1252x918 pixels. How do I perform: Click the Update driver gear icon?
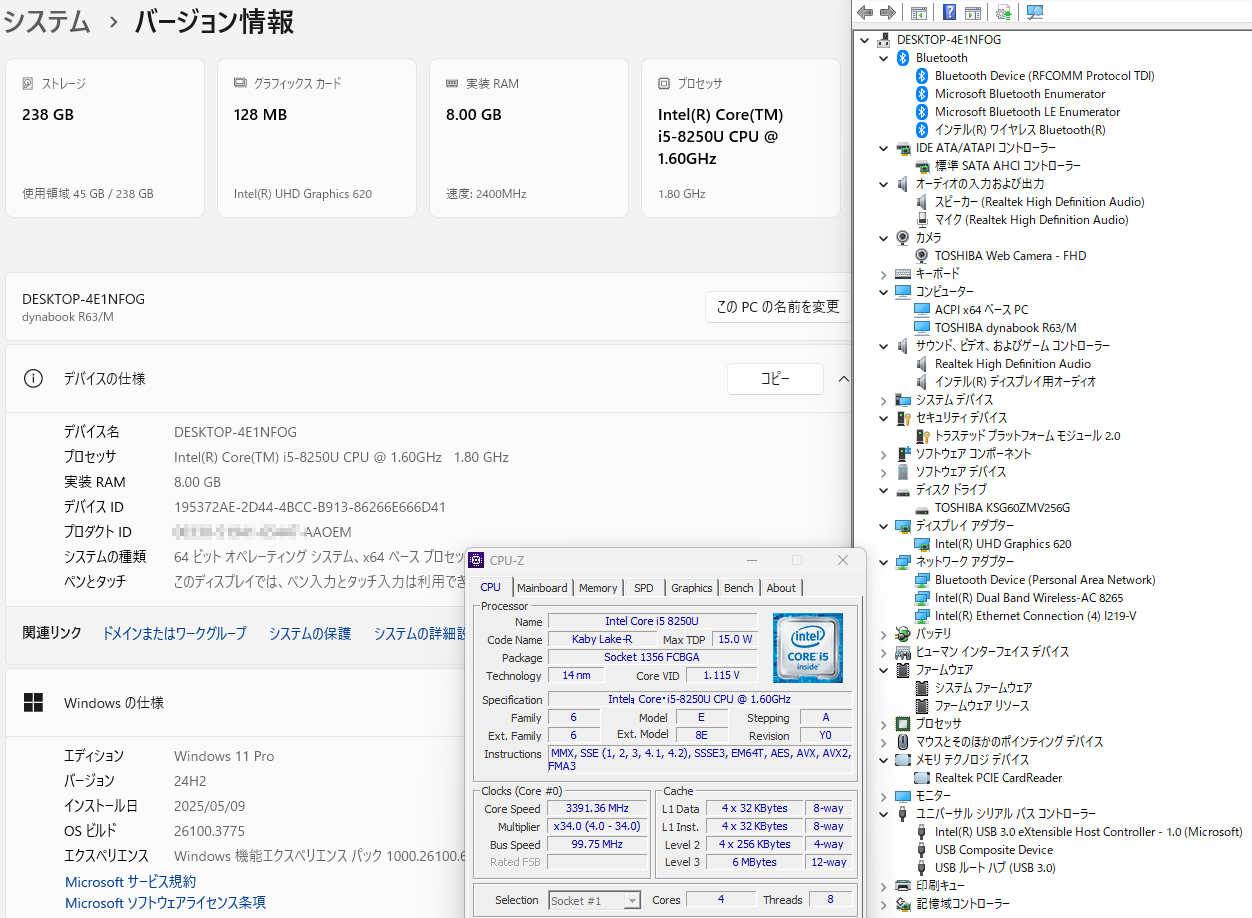pos(1003,12)
